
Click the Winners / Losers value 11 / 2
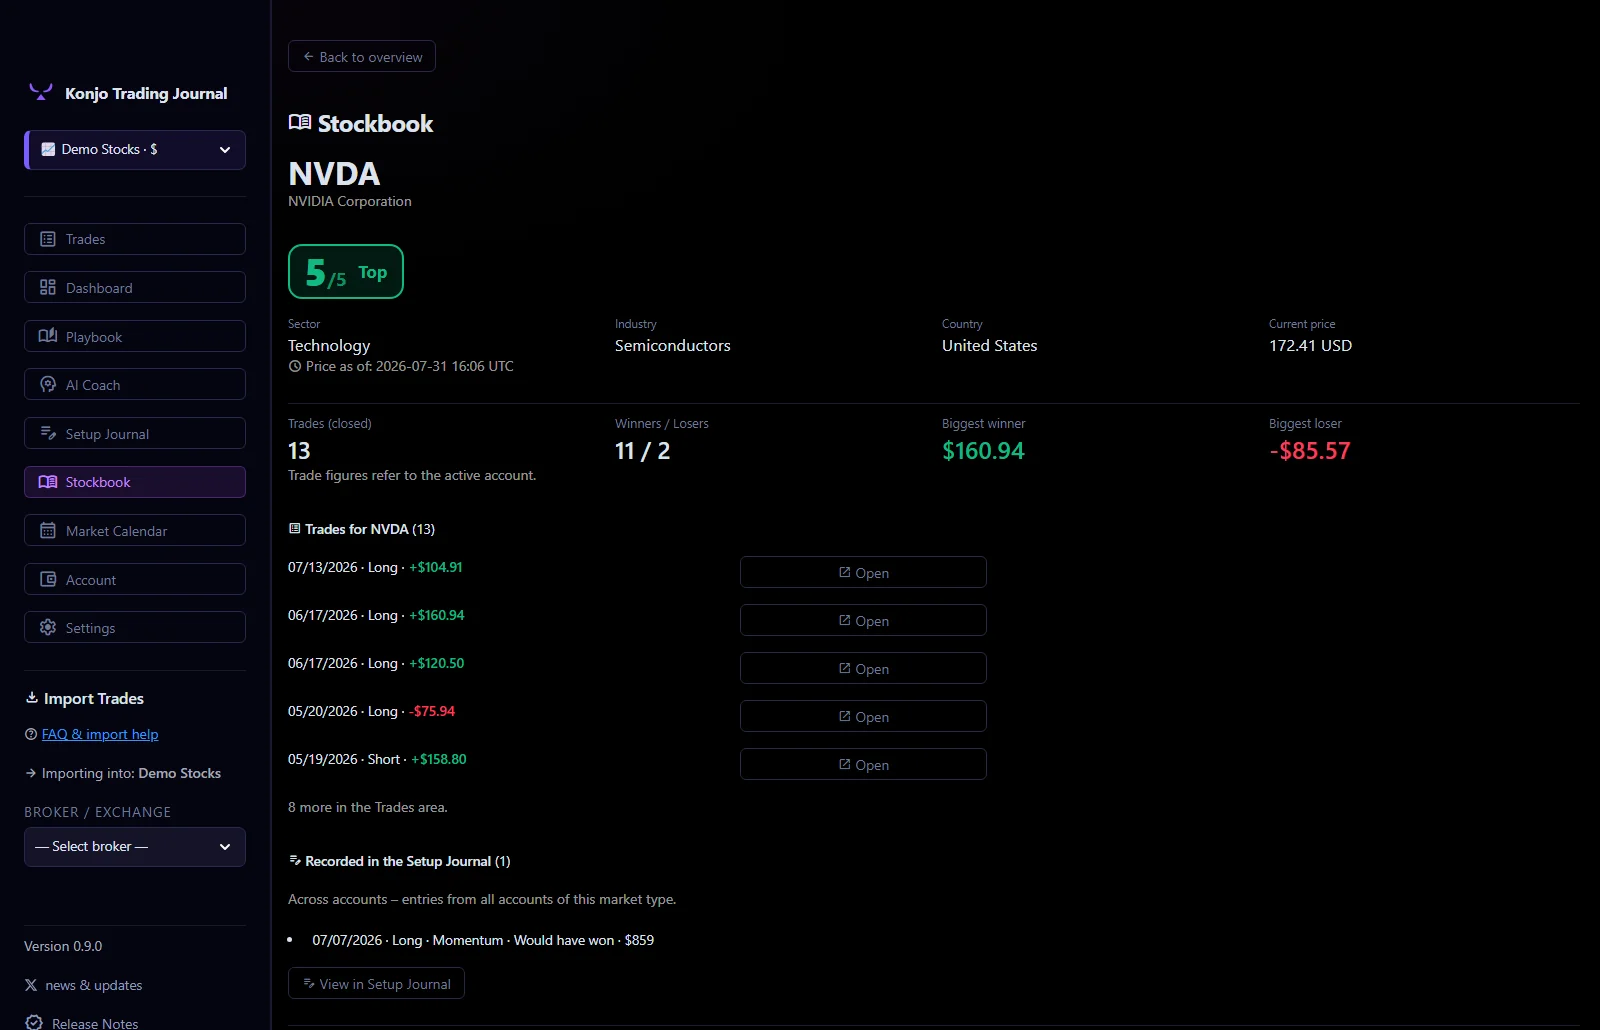tap(643, 451)
